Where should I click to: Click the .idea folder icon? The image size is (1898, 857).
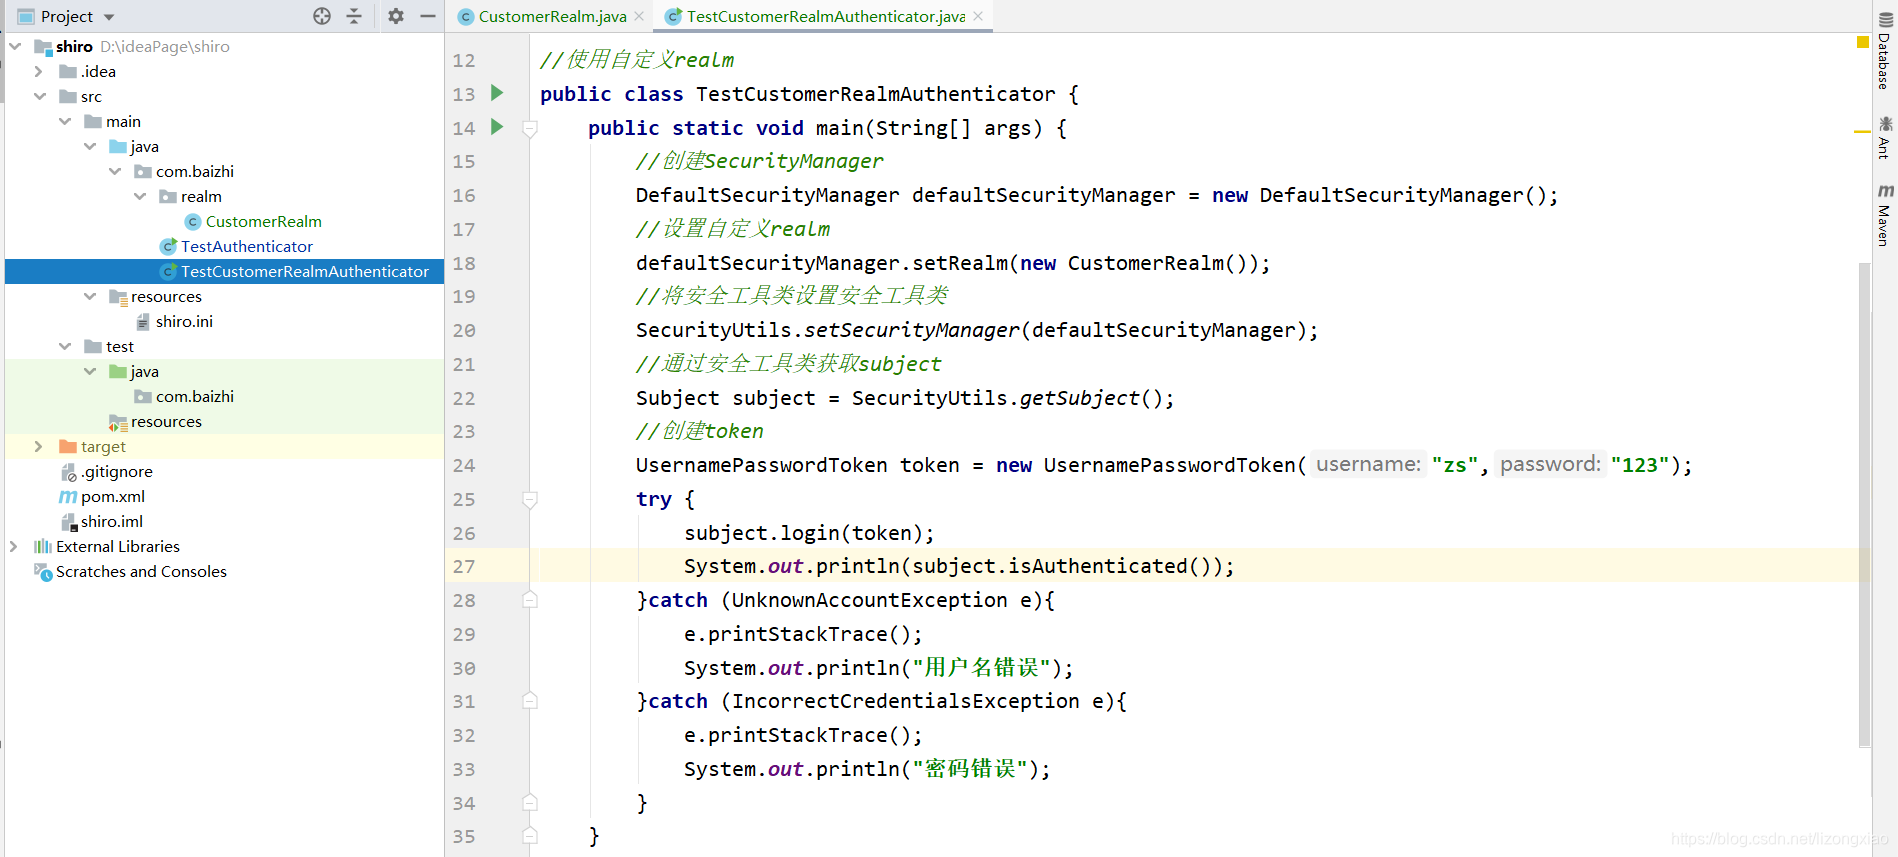coord(68,71)
